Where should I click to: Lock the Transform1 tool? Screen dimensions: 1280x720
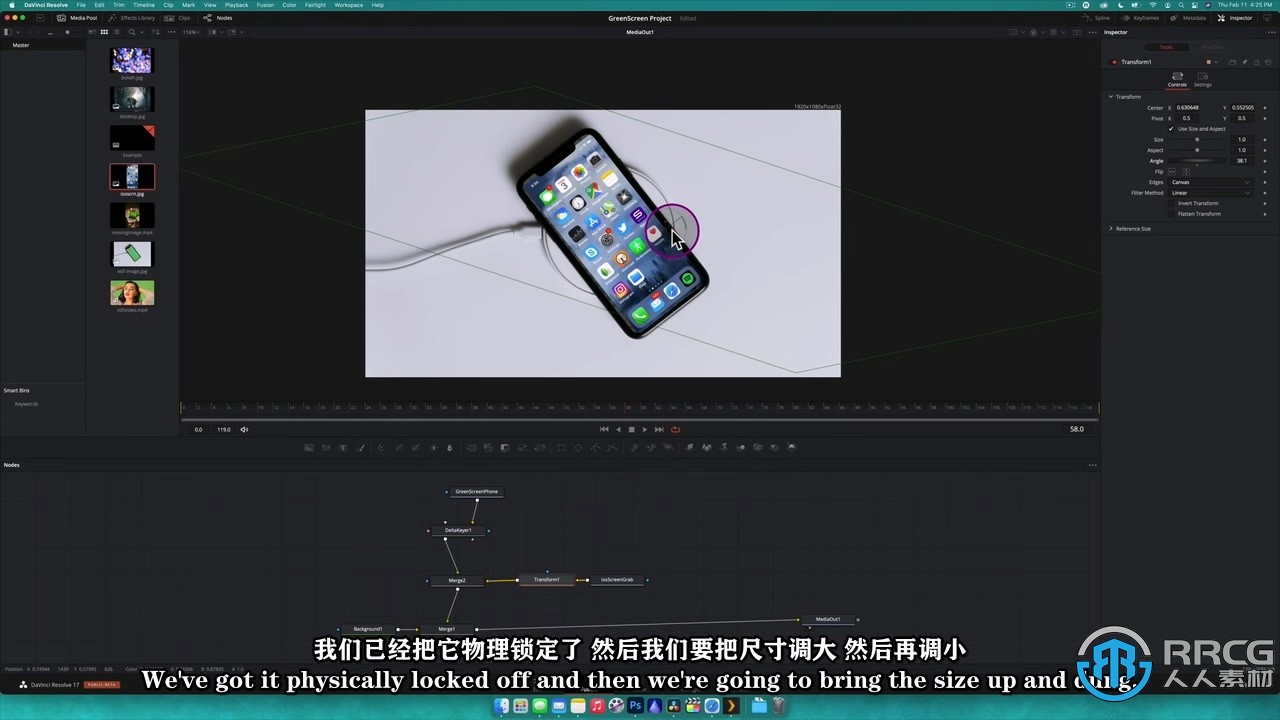coord(1256,62)
